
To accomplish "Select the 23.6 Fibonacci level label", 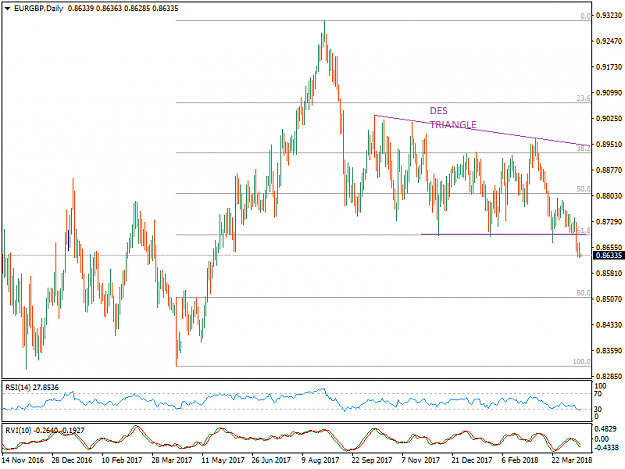I will pos(583,98).
